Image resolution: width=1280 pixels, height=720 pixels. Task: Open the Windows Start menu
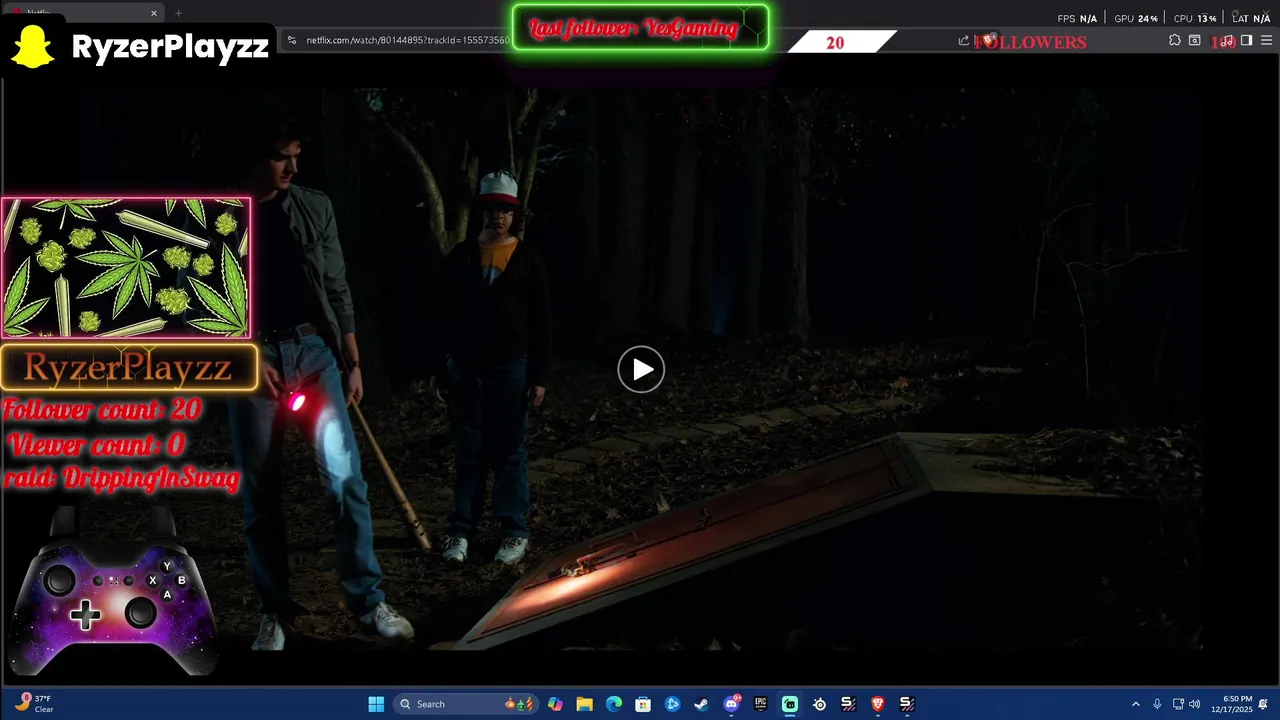[x=376, y=704]
